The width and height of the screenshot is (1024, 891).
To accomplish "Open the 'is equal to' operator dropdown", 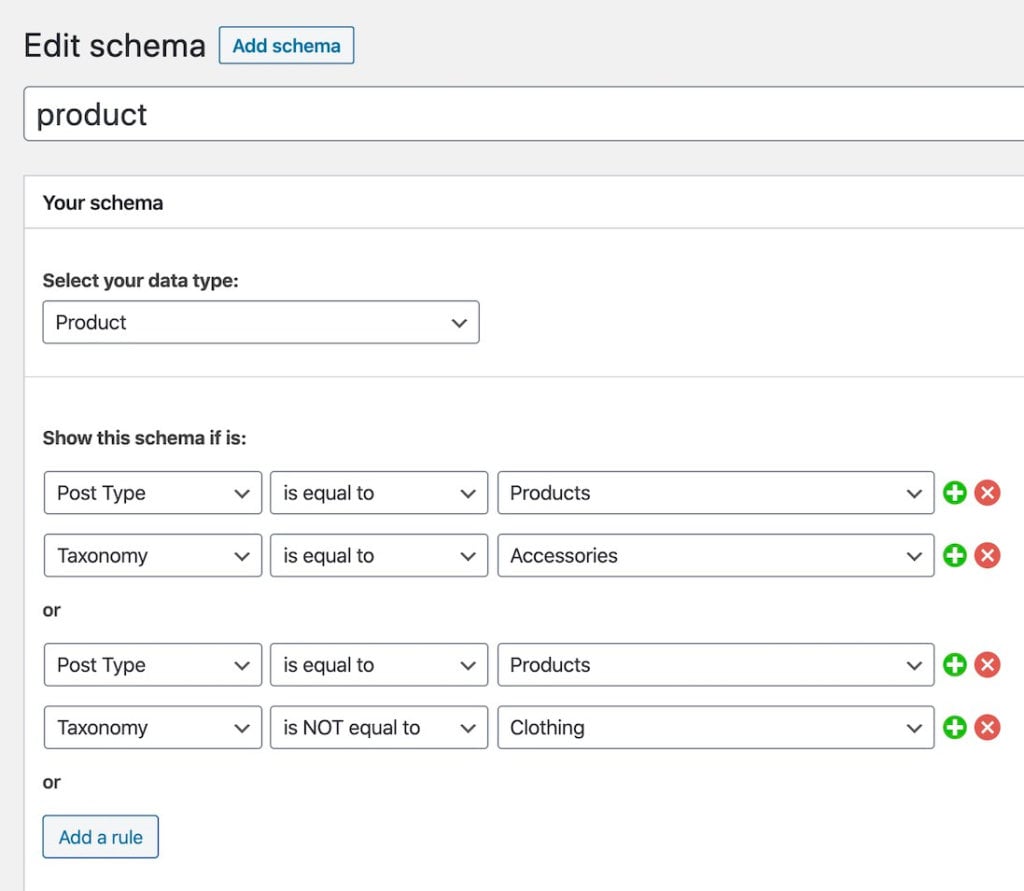I will coord(378,492).
